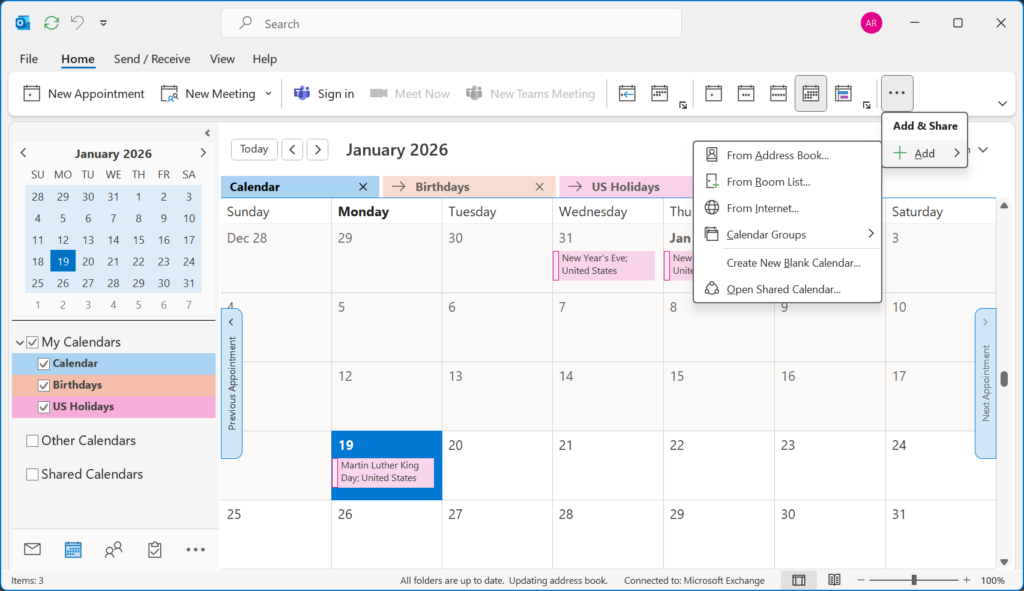Click the Go to Today ribbon icon
This screenshot has width=1024, height=591.
point(627,93)
